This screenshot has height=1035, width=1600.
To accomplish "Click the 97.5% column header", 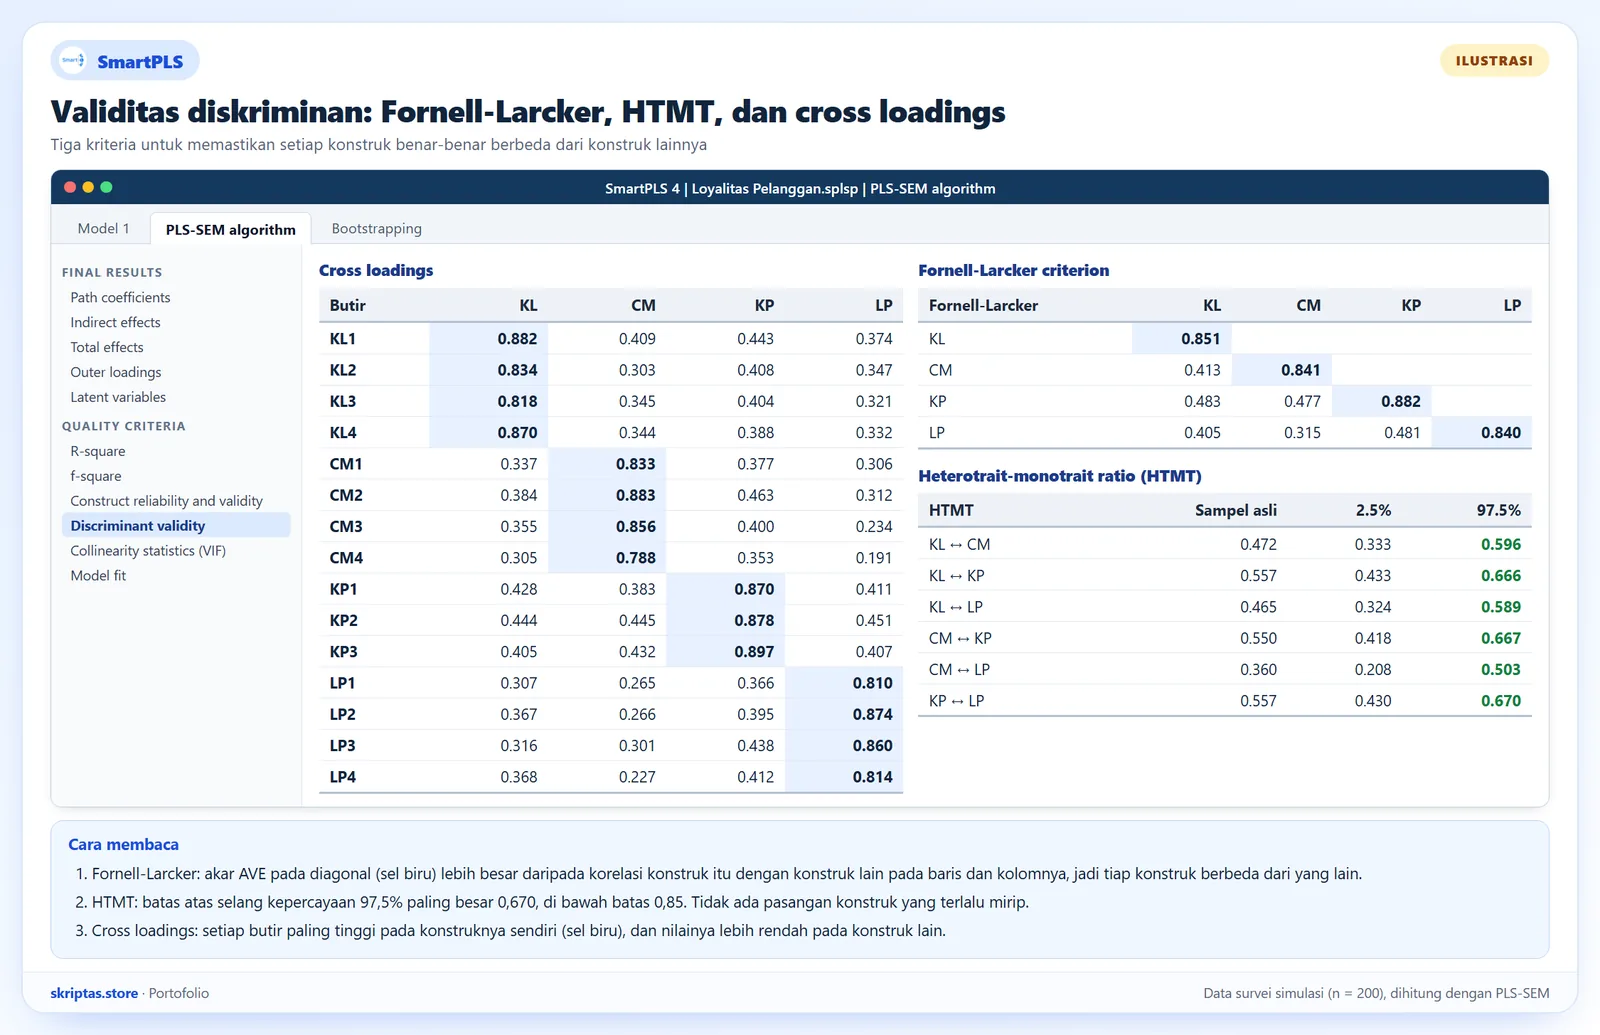I will pos(1499,510).
